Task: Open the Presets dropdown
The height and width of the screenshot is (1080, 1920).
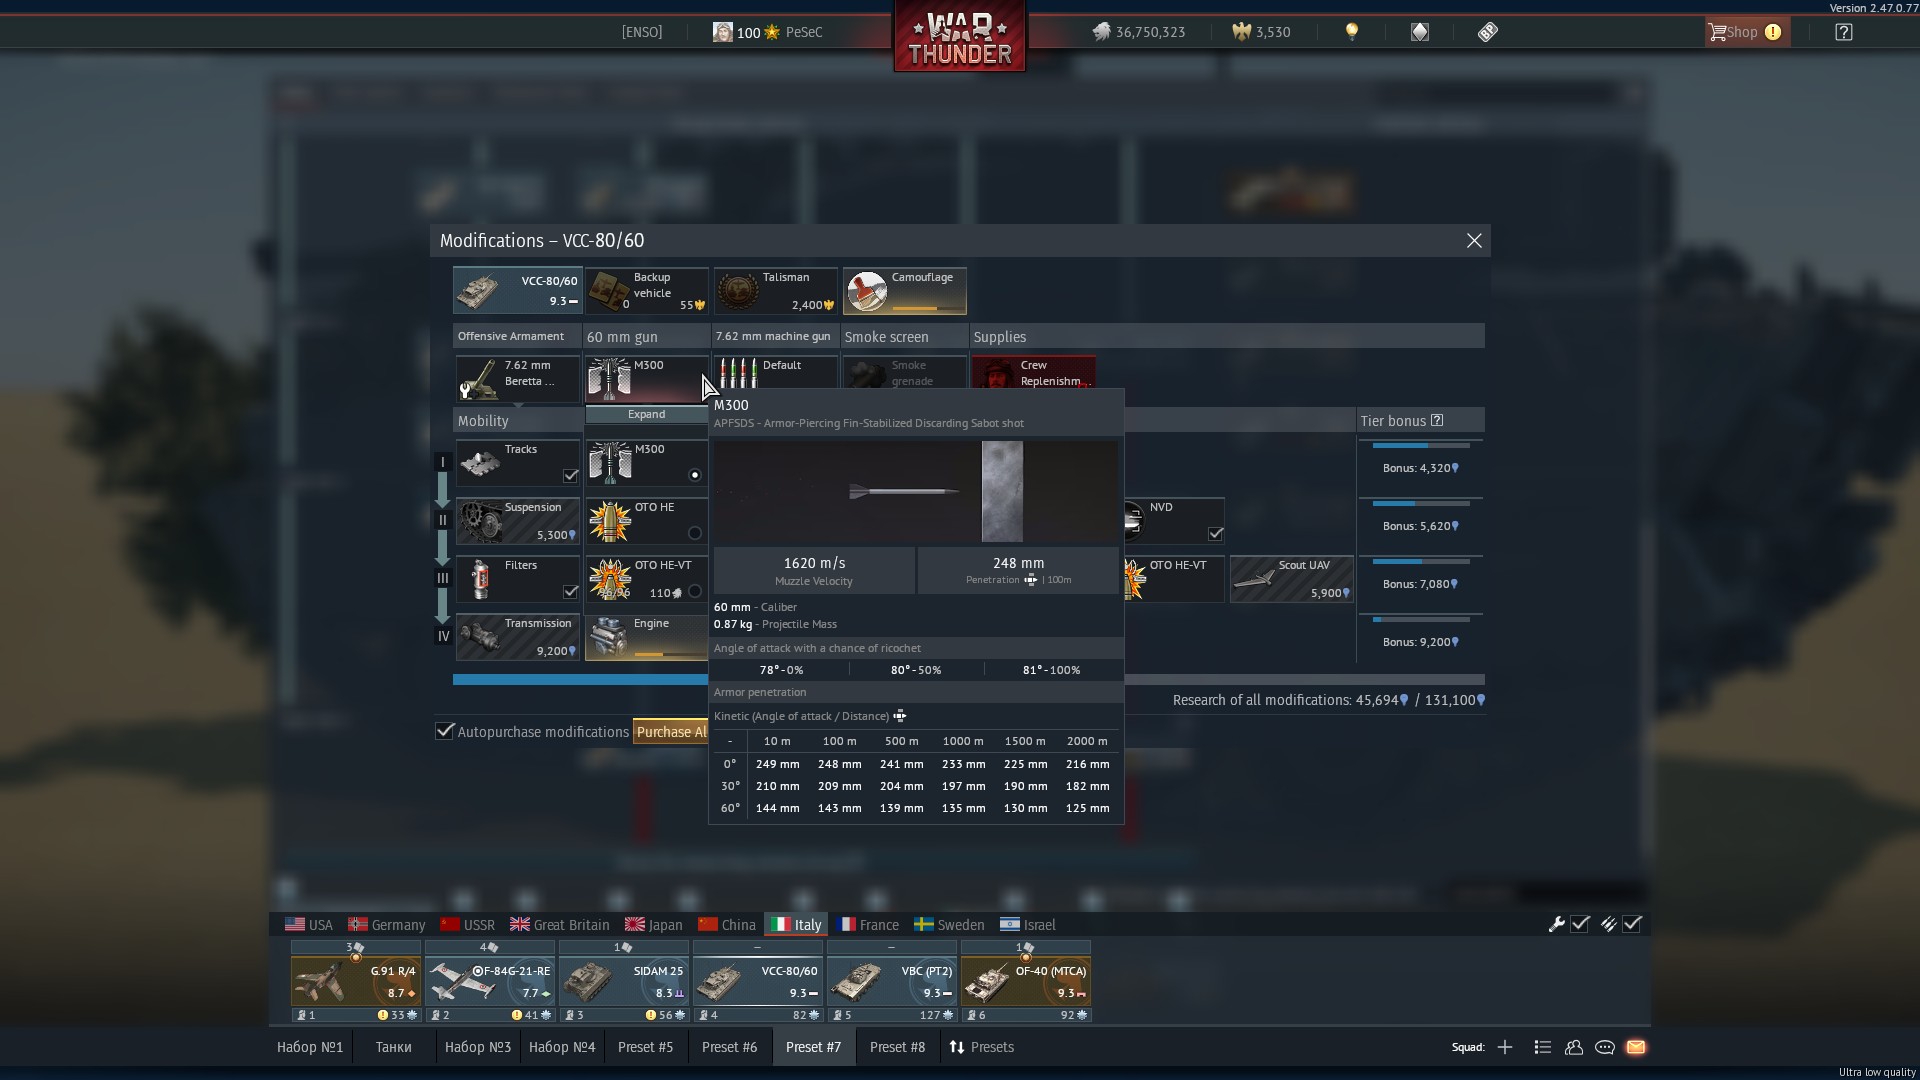Action: pyautogui.click(x=981, y=1047)
